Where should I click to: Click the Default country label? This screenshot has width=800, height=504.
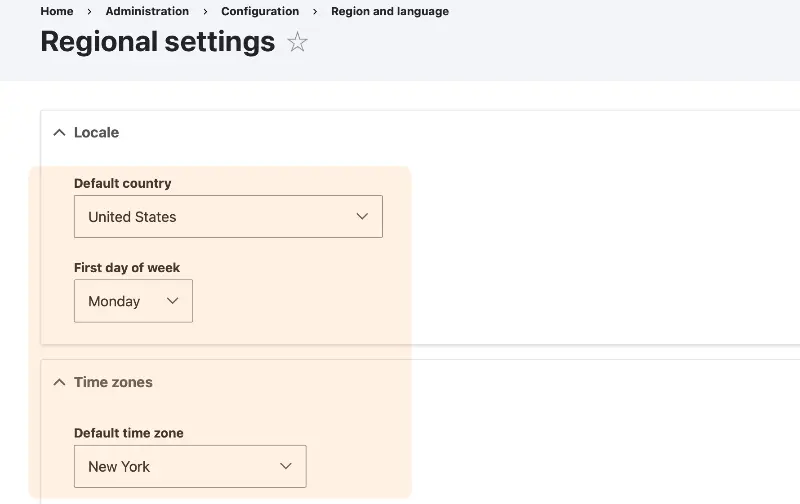[x=122, y=183]
